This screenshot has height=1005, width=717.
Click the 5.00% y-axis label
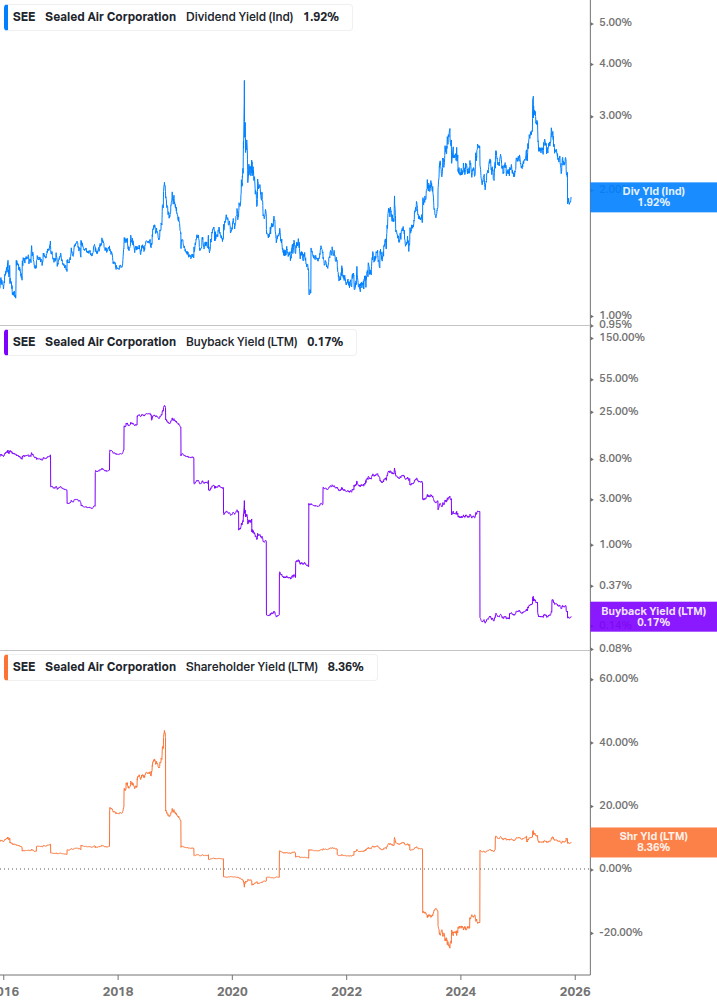tap(615, 22)
